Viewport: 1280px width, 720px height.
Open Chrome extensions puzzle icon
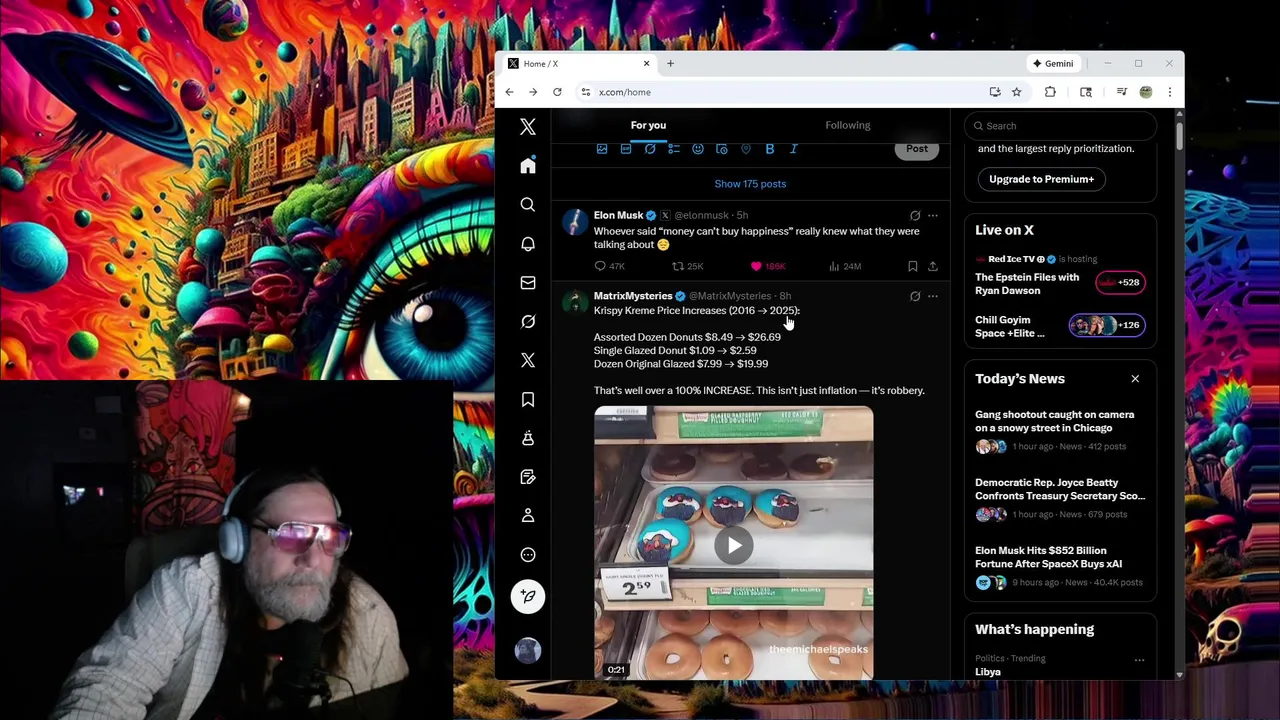1050,92
